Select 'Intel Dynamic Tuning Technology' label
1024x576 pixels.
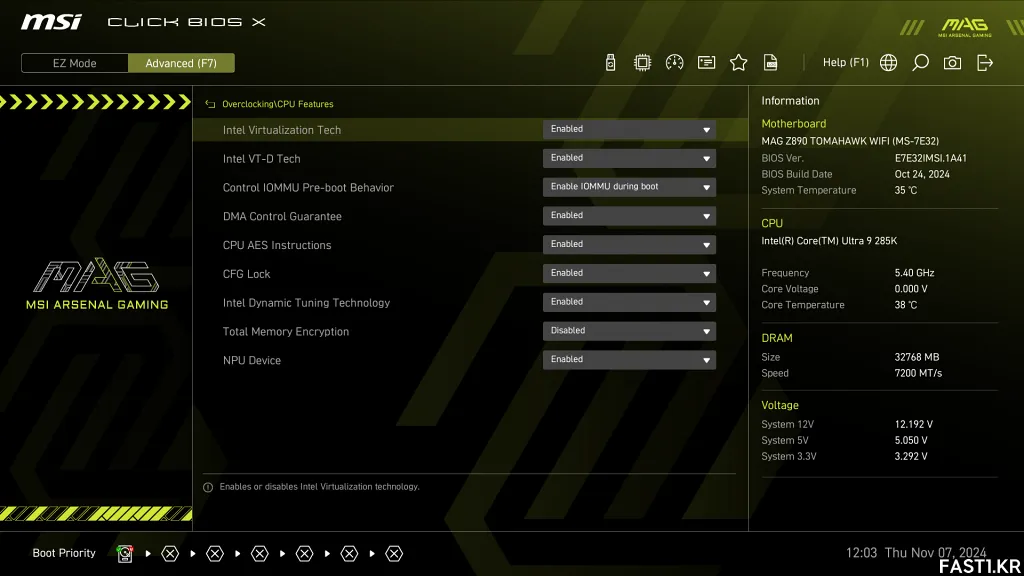[x=306, y=302]
